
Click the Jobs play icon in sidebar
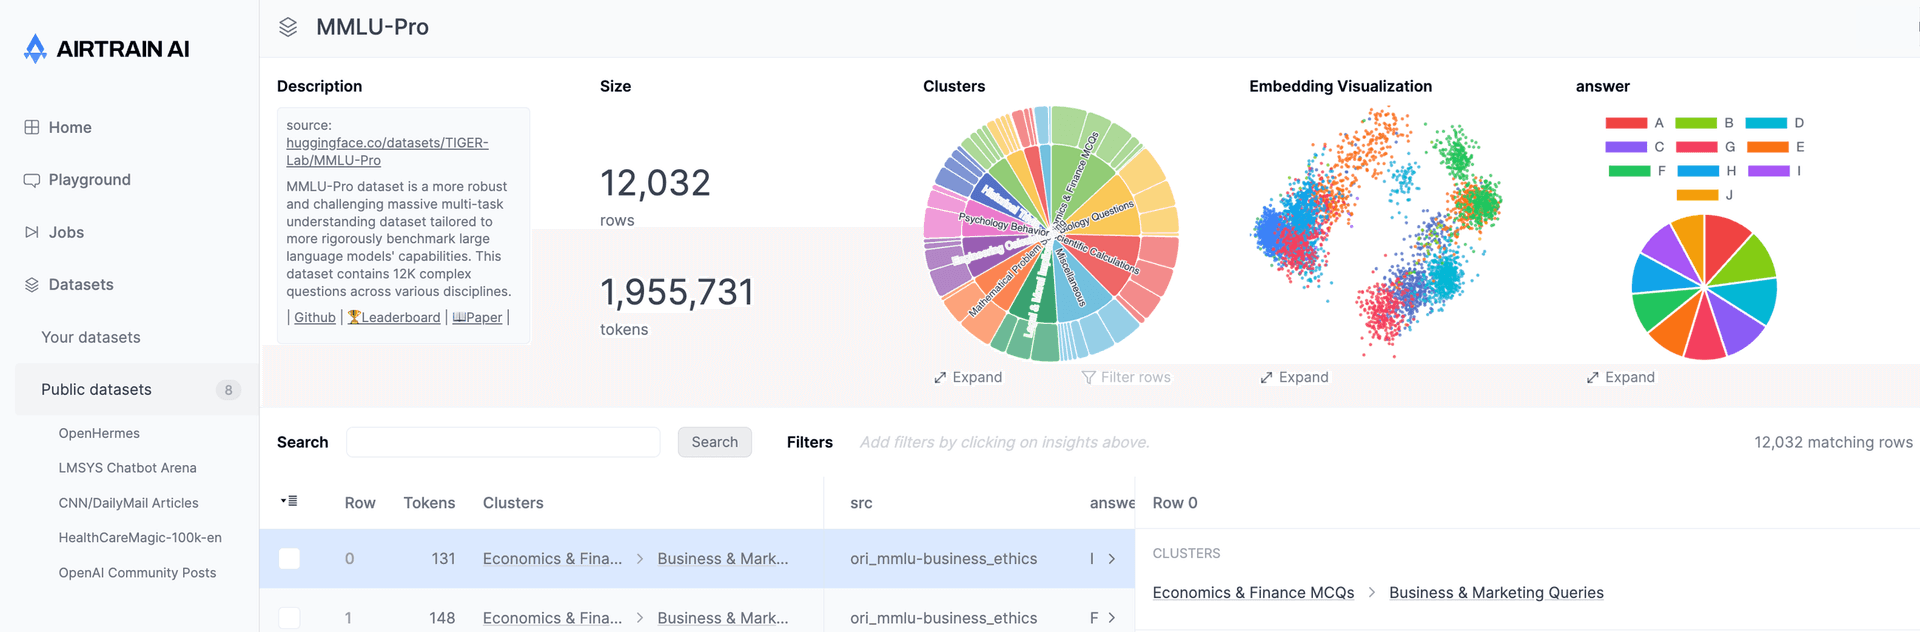coord(32,232)
